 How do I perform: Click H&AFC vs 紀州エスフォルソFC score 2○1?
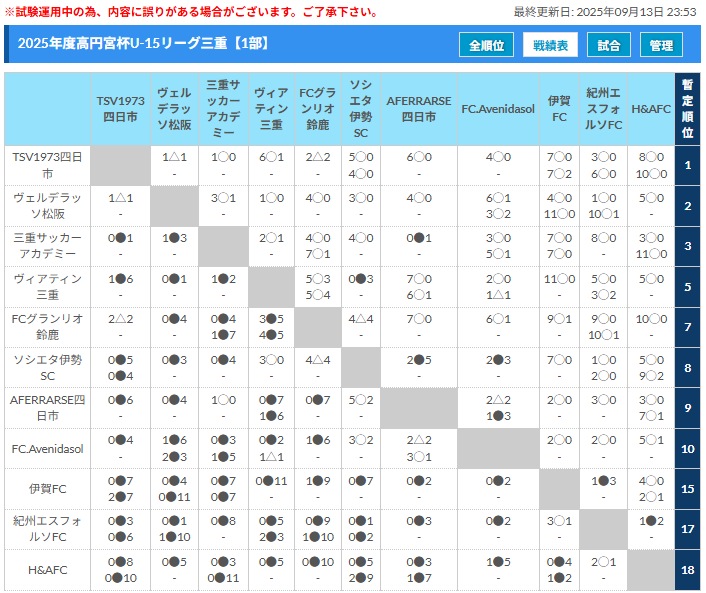click(603, 562)
